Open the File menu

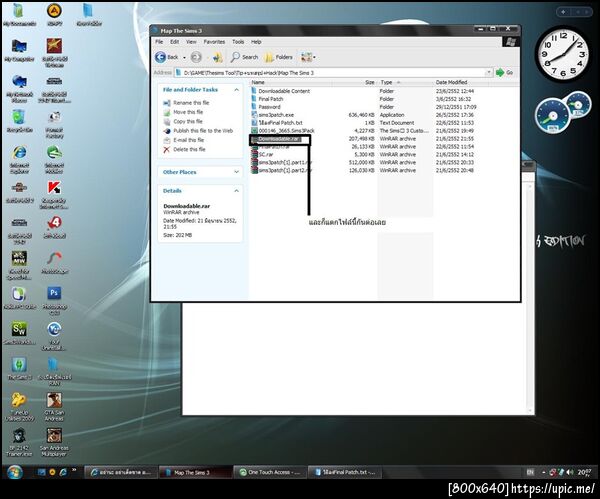[159, 42]
